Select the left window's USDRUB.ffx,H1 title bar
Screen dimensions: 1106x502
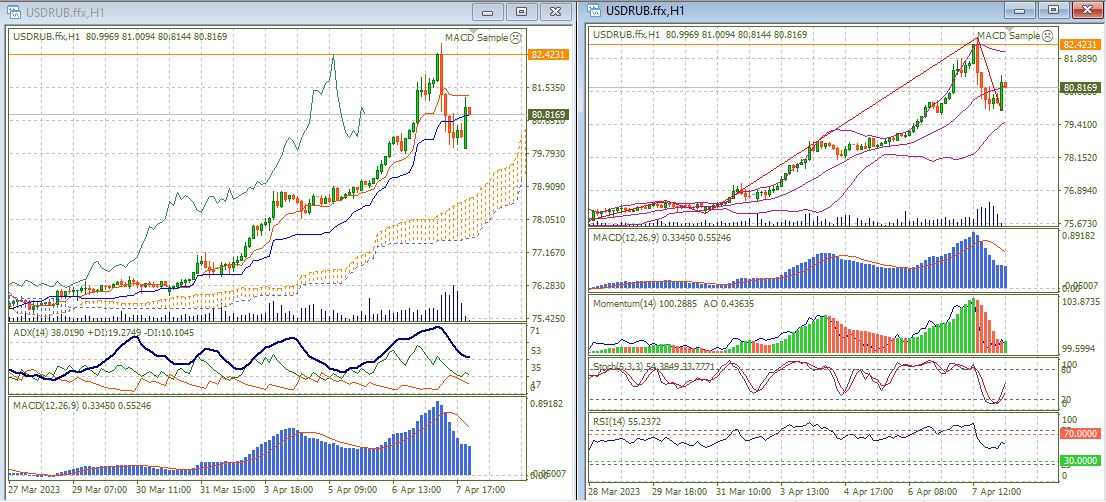[250, 11]
